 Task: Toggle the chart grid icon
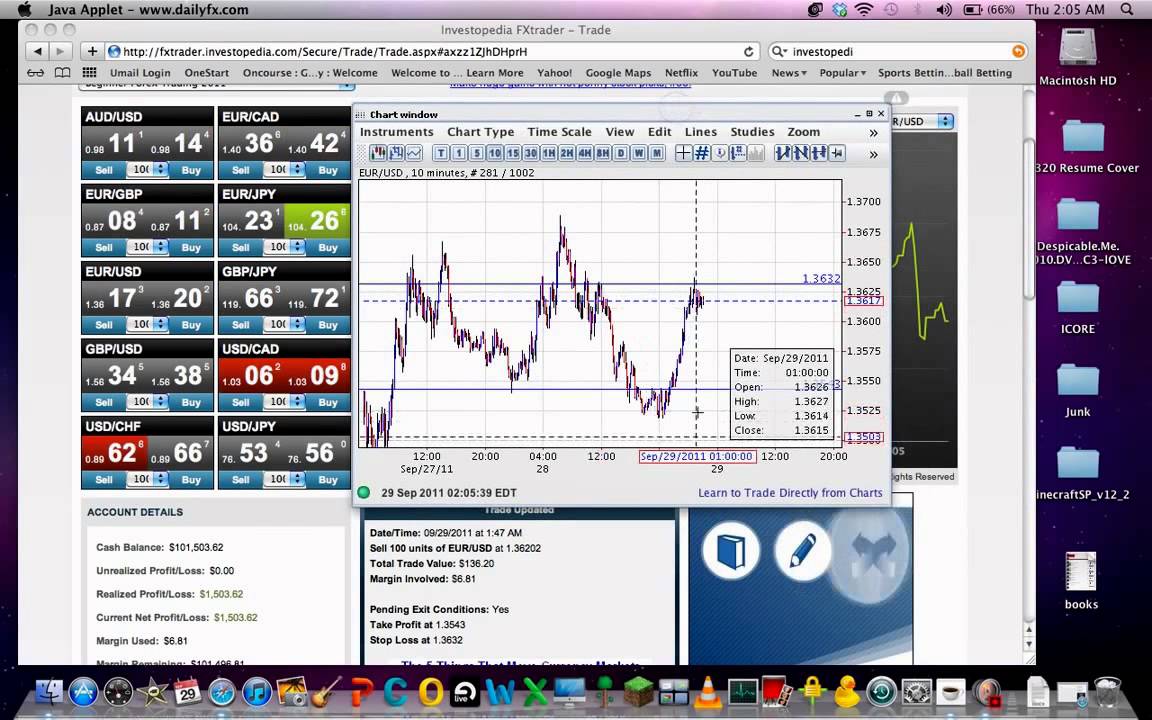pyautogui.click(x=702, y=153)
